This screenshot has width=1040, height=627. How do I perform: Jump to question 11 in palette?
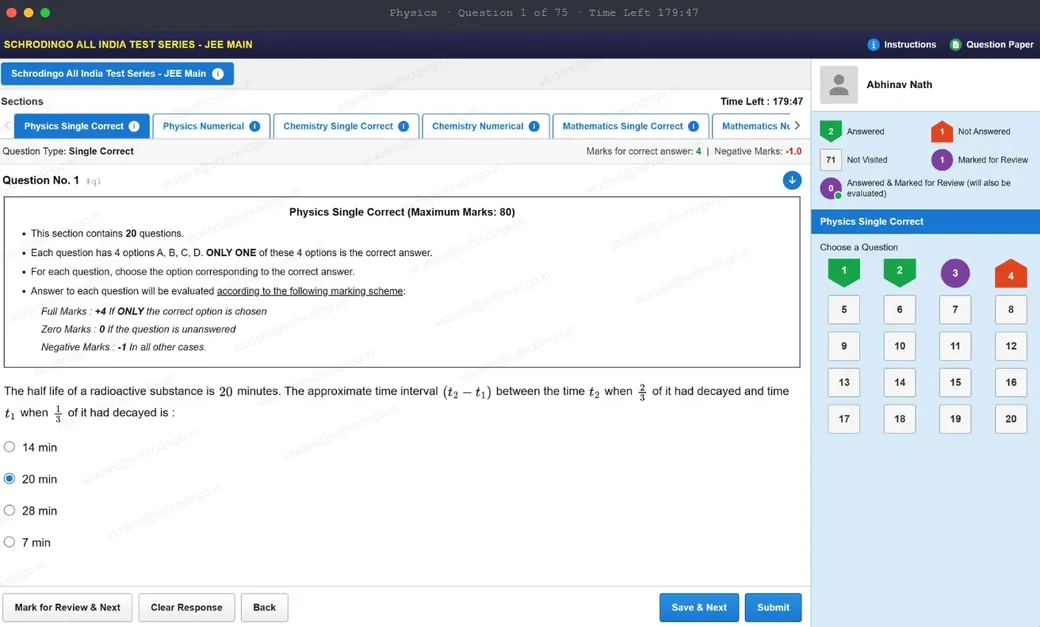[x=955, y=346]
